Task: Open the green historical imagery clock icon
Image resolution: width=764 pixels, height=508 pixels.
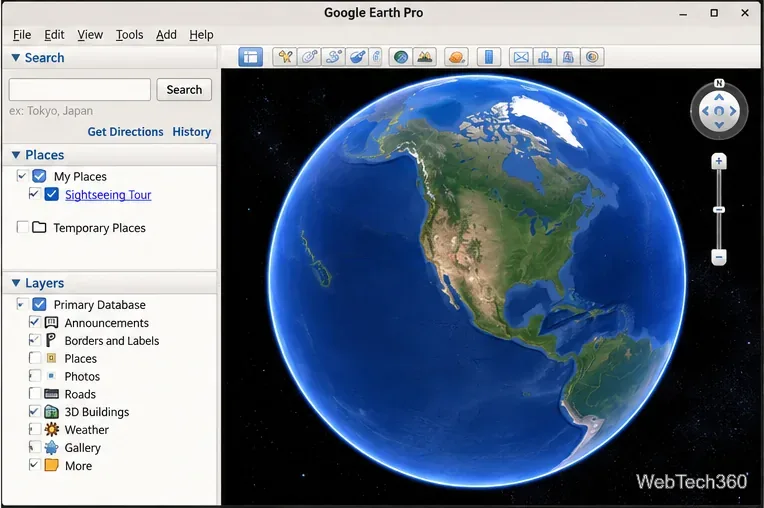Action: [x=401, y=57]
